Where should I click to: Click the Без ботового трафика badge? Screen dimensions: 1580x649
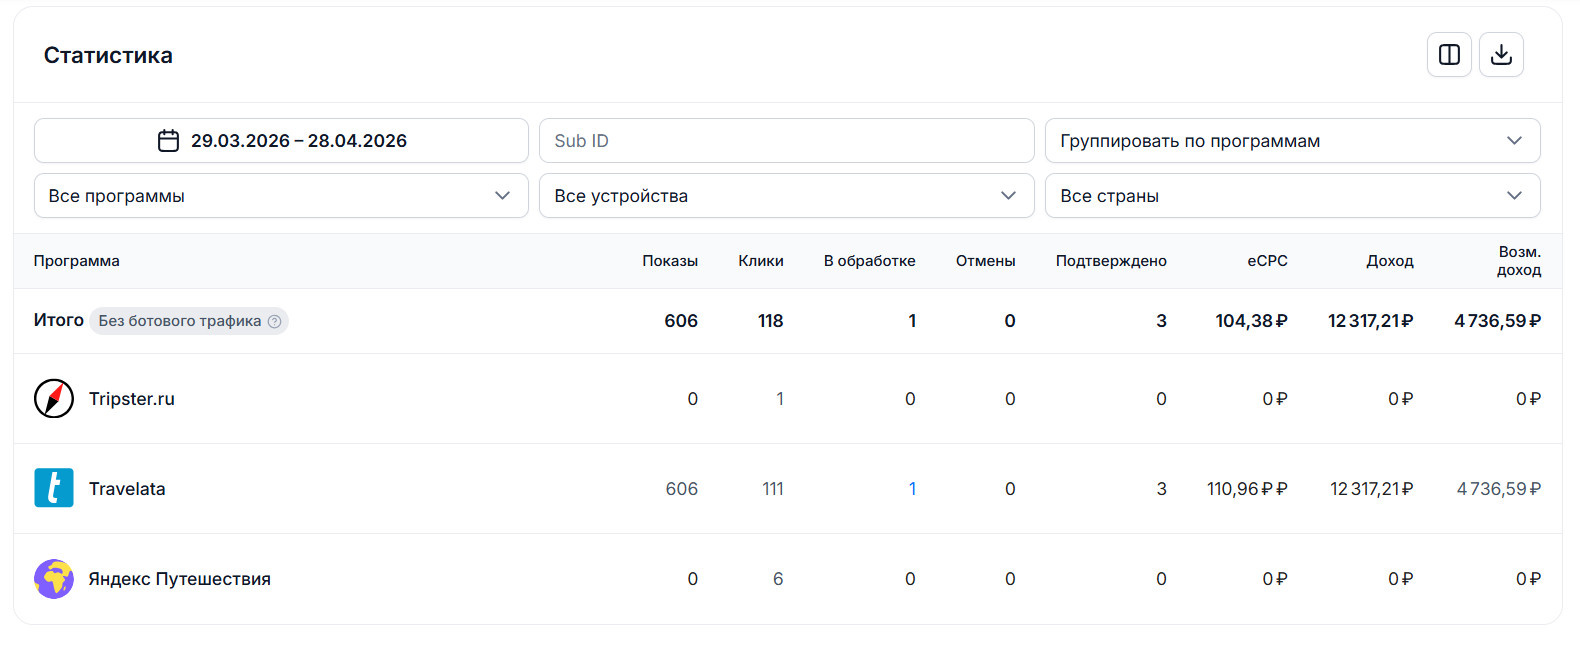tap(180, 321)
